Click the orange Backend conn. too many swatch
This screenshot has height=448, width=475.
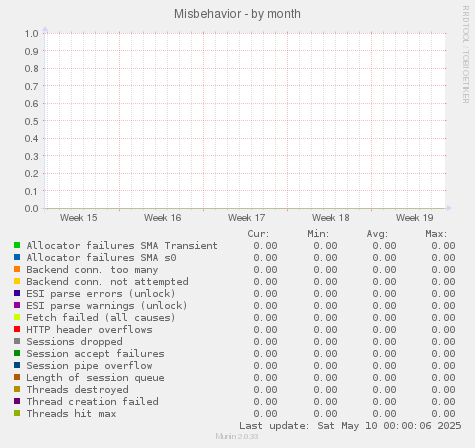click(x=17, y=269)
